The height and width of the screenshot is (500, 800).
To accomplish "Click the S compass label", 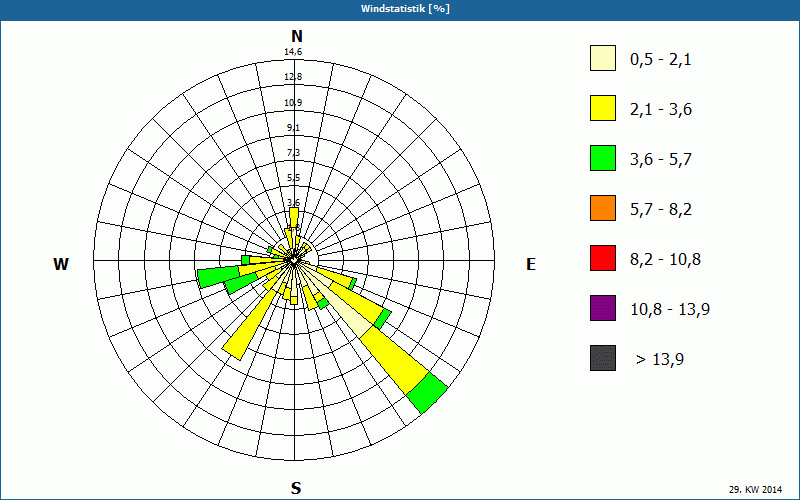I will point(296,488).
